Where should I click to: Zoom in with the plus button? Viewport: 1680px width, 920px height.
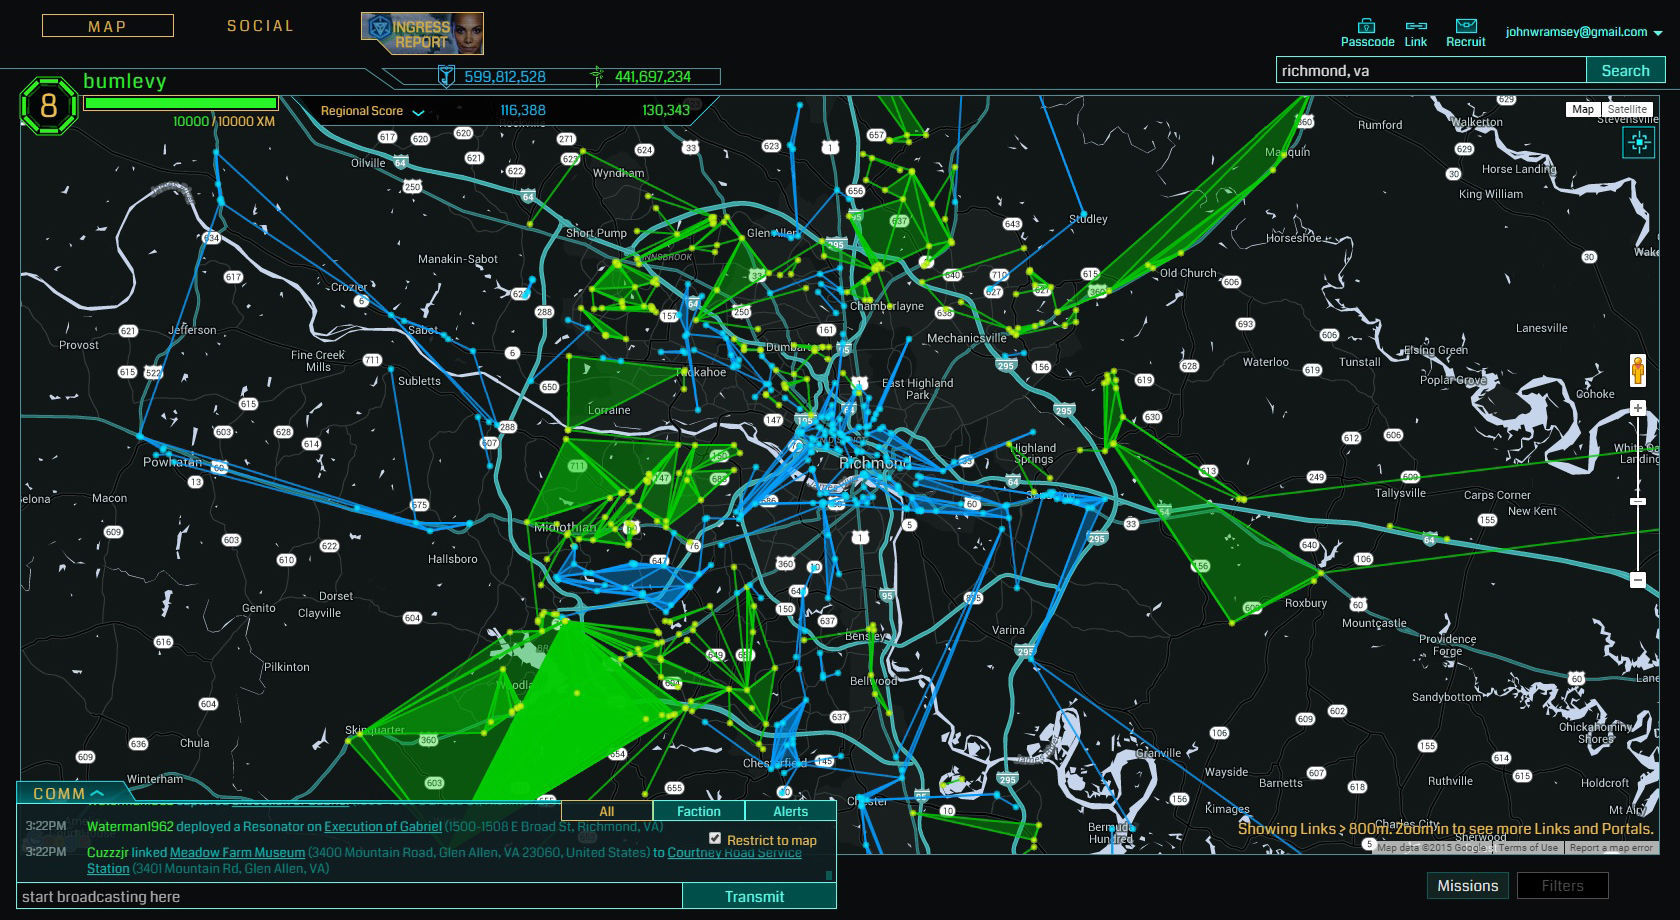[1638, 408]
